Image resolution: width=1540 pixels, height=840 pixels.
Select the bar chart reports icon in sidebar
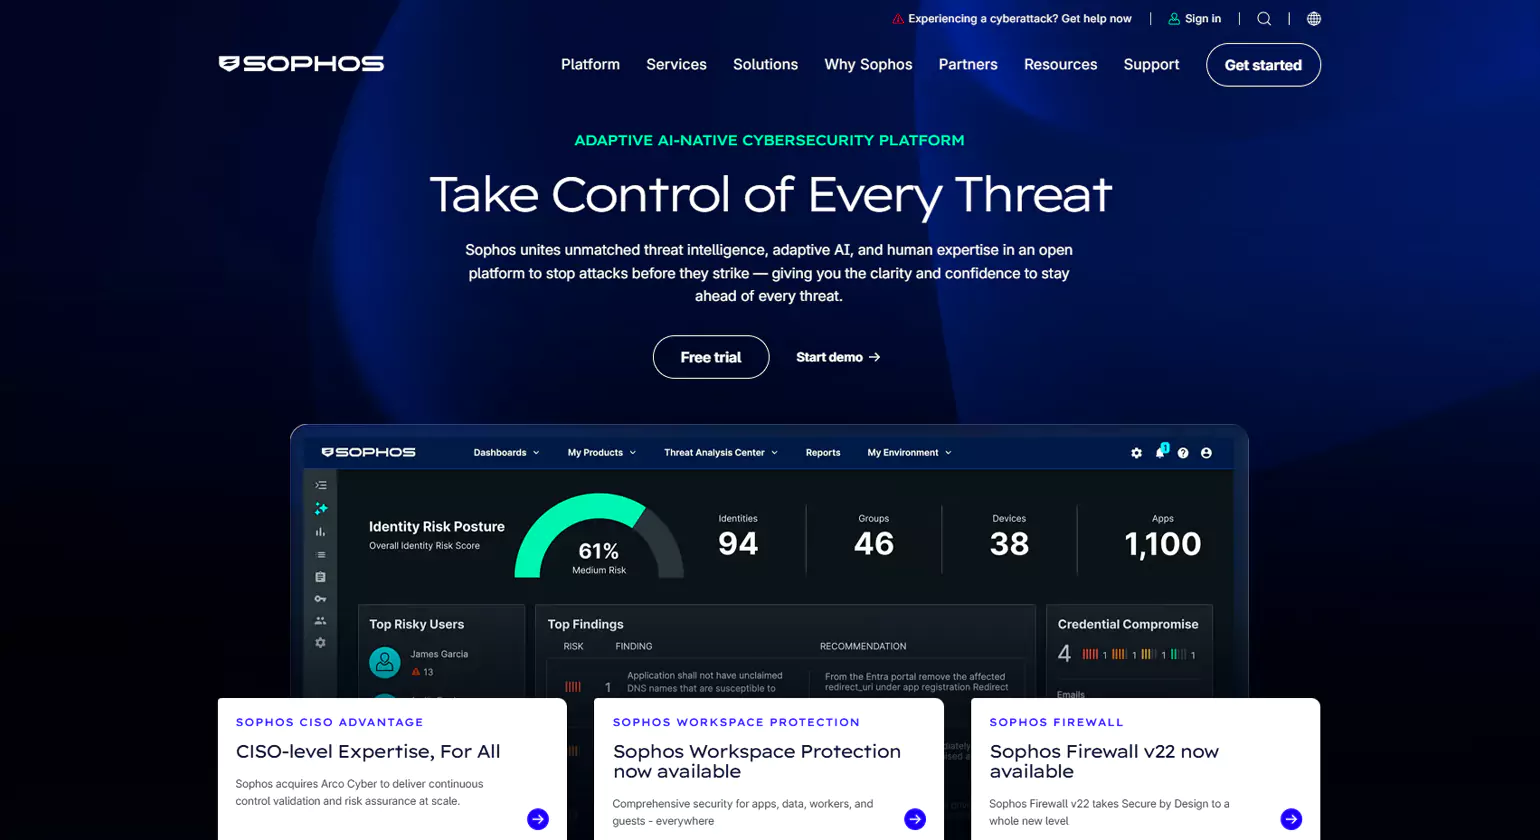(321, 531)
